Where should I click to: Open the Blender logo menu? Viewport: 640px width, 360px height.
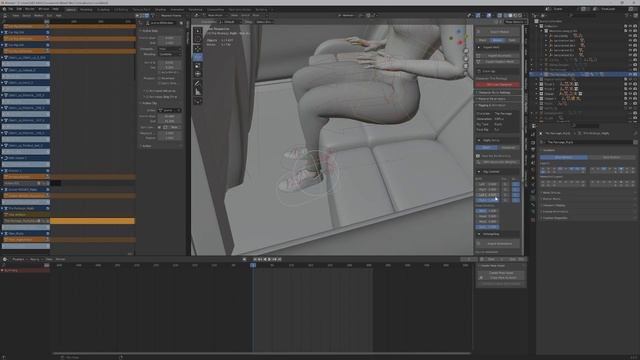[4, 9]
